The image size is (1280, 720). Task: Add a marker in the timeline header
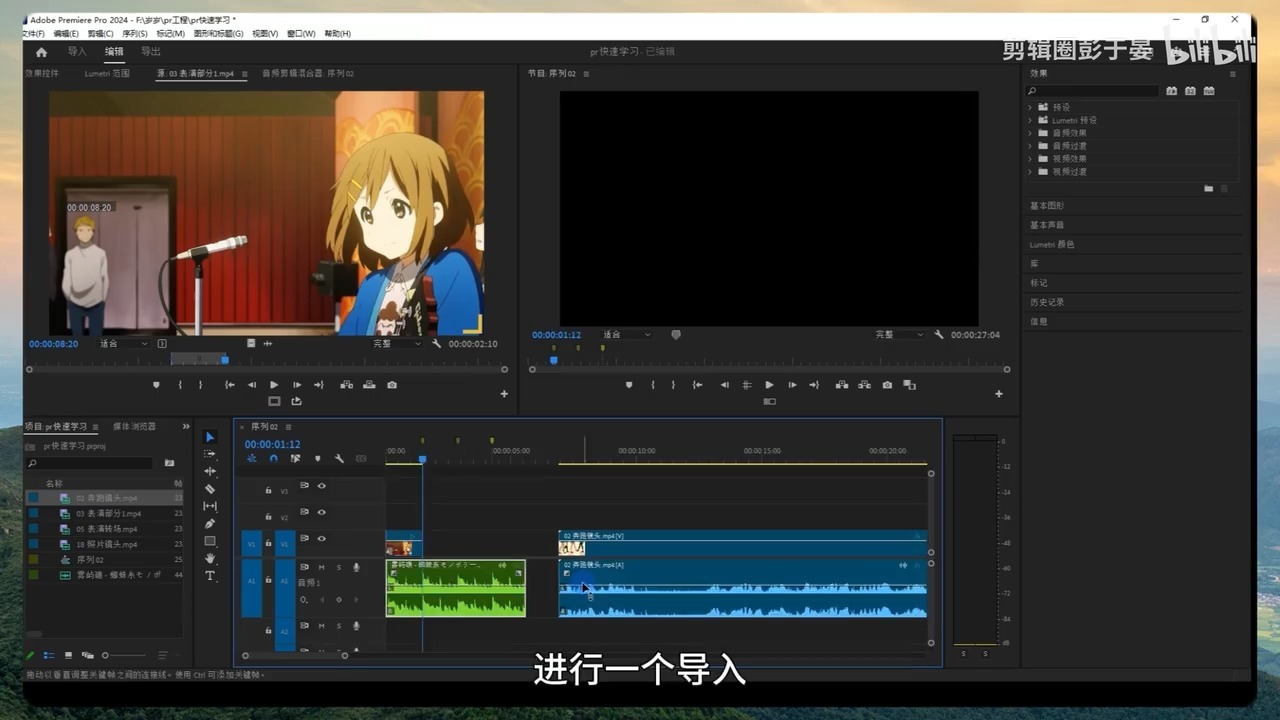[x=318, y=459]
